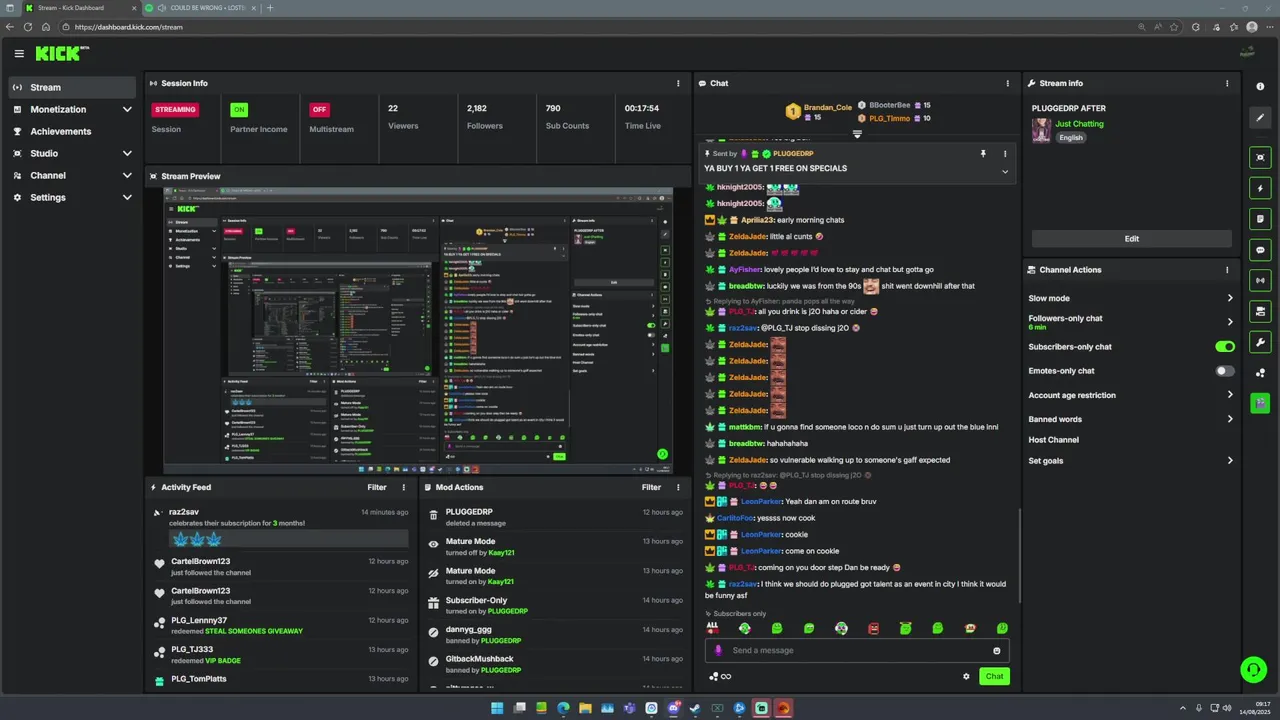Open Session Info three-dot options
1280x720 pixels.
pyautogui.click(x=678, y=83)
